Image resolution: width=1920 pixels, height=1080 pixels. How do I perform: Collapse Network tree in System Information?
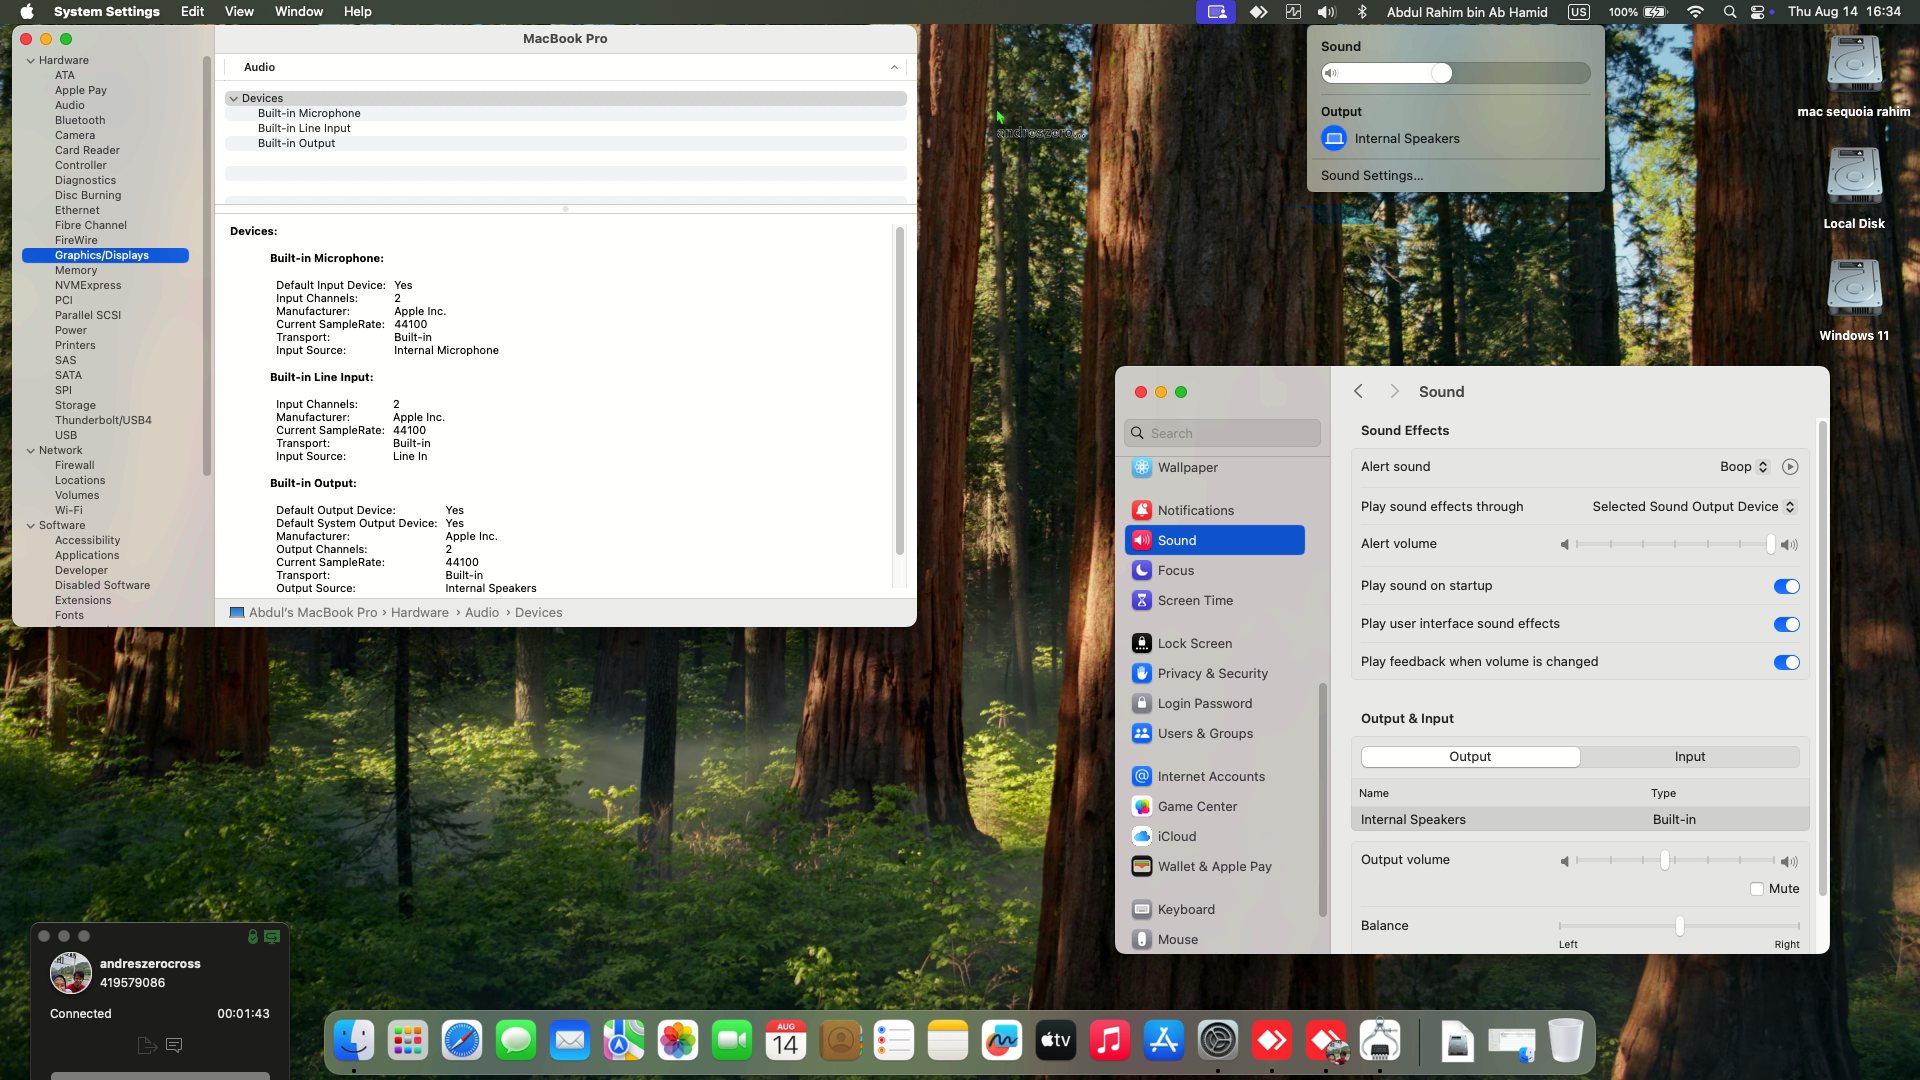pos(30,450)
